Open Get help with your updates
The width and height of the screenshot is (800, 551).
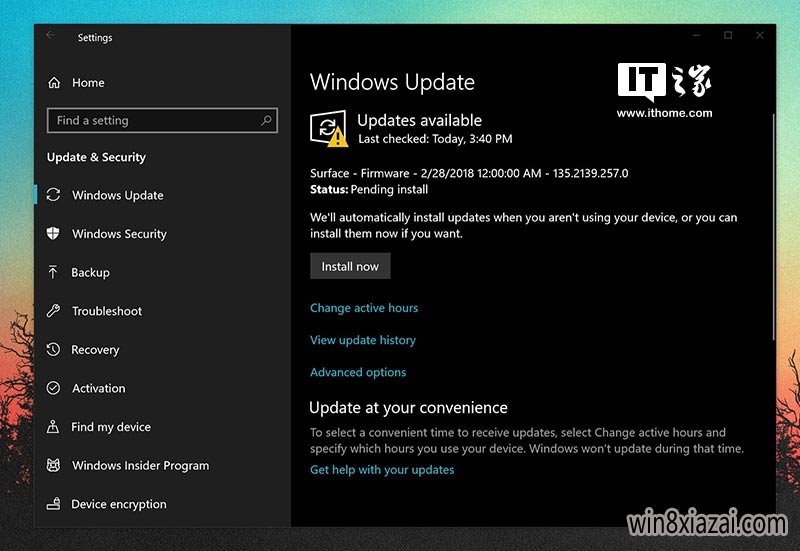382,469
